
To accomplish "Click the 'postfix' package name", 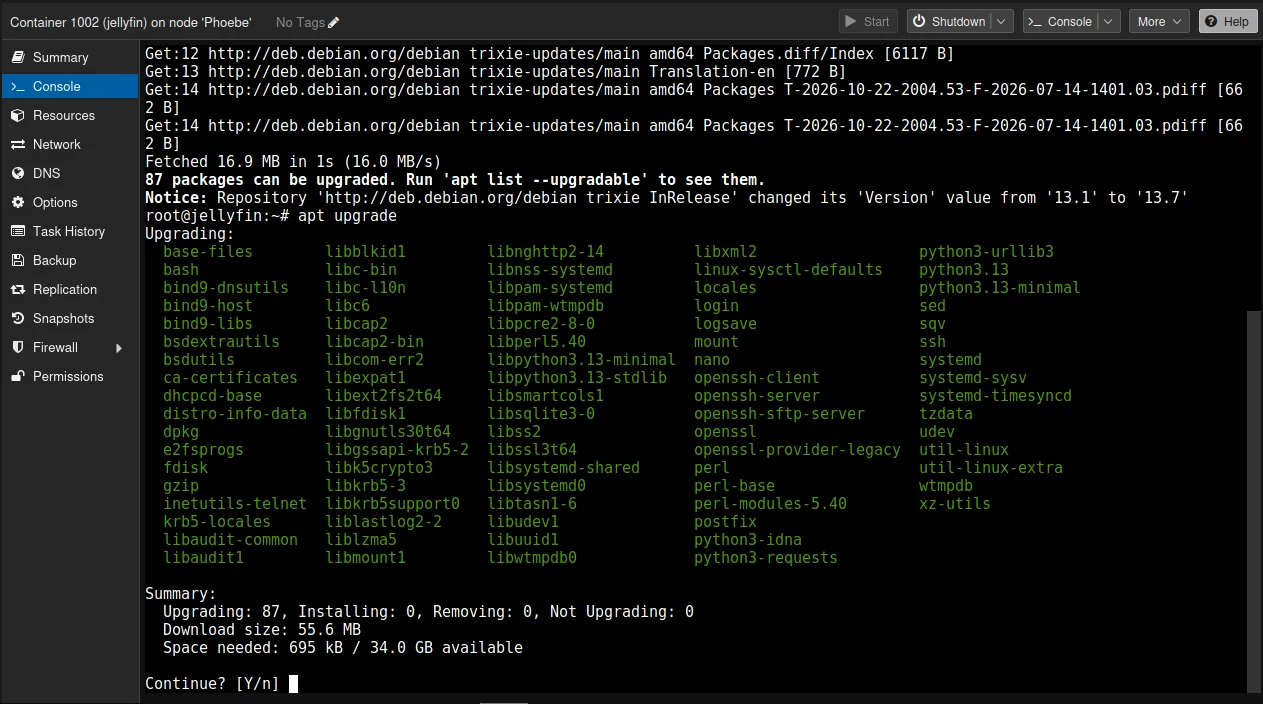I will tap(725, 521).
